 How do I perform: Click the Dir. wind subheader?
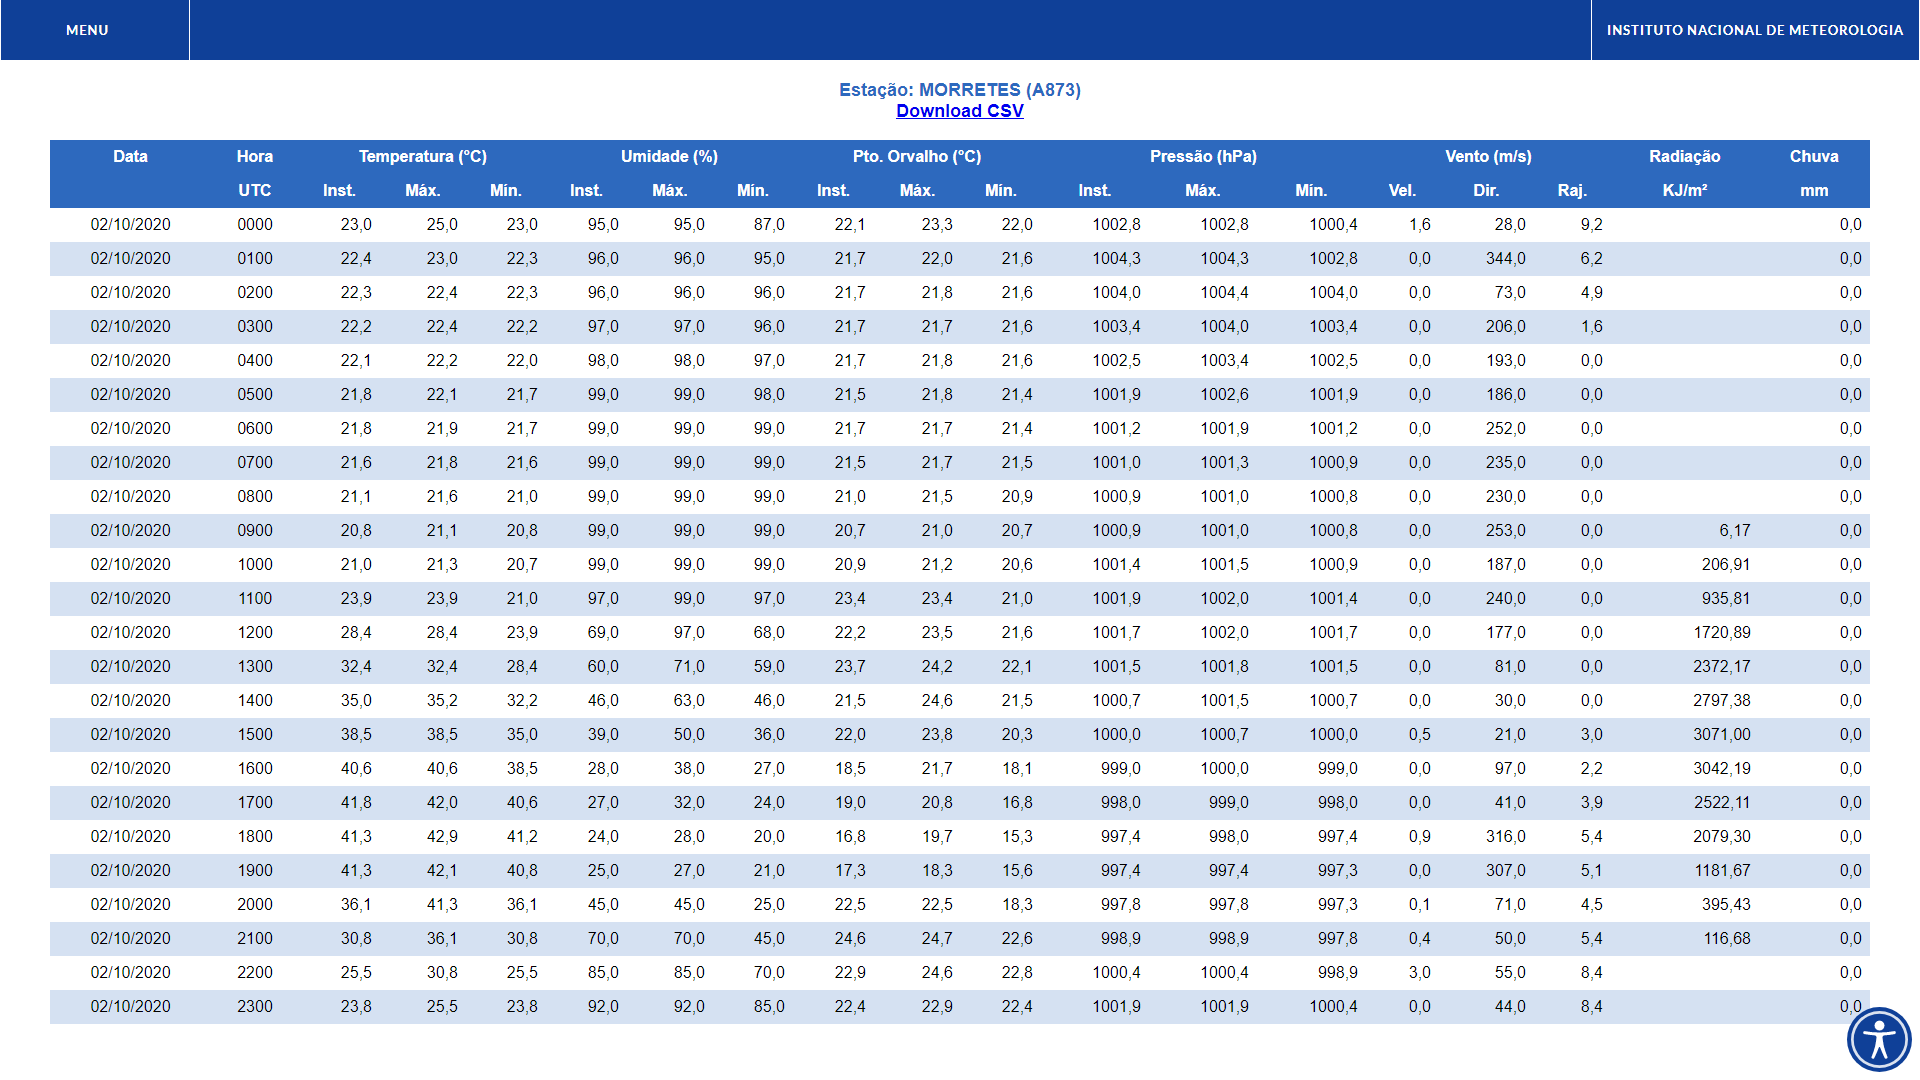1486,190
